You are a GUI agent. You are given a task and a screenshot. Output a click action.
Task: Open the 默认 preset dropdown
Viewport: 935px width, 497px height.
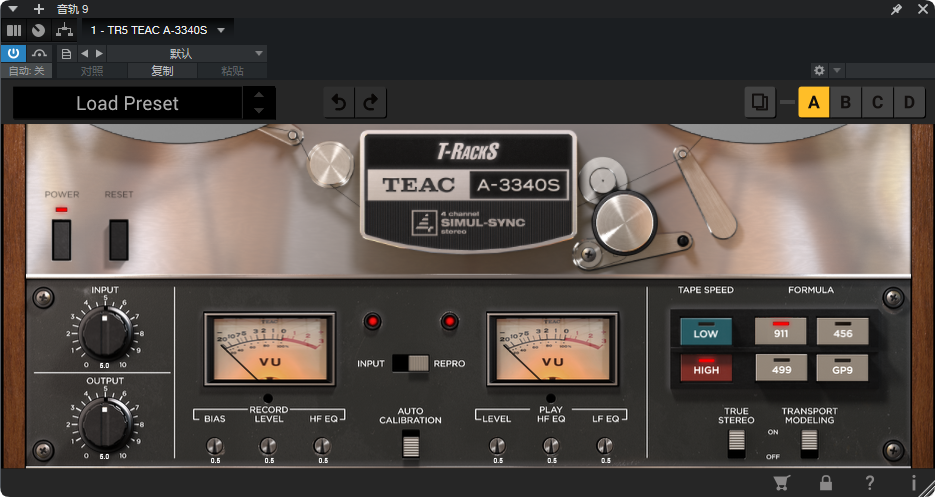pos(187,54)
